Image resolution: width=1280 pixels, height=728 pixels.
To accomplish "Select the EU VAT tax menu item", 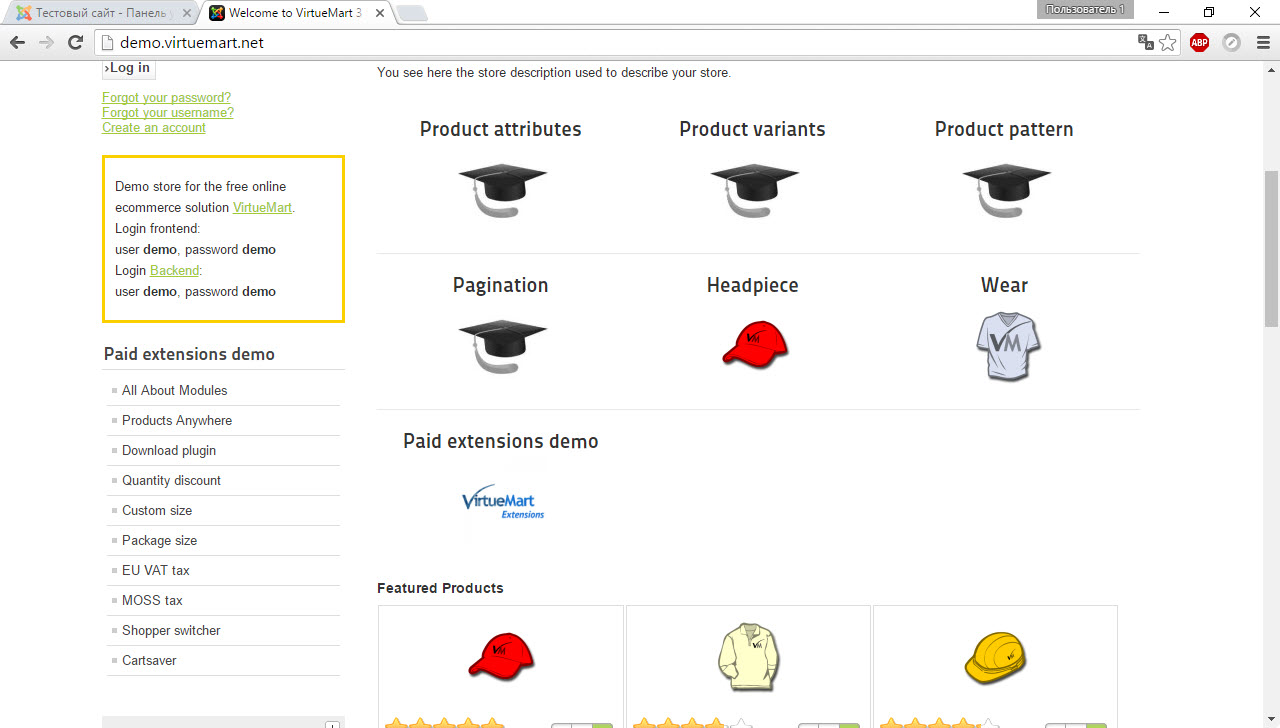I will (x=155, y=570).
